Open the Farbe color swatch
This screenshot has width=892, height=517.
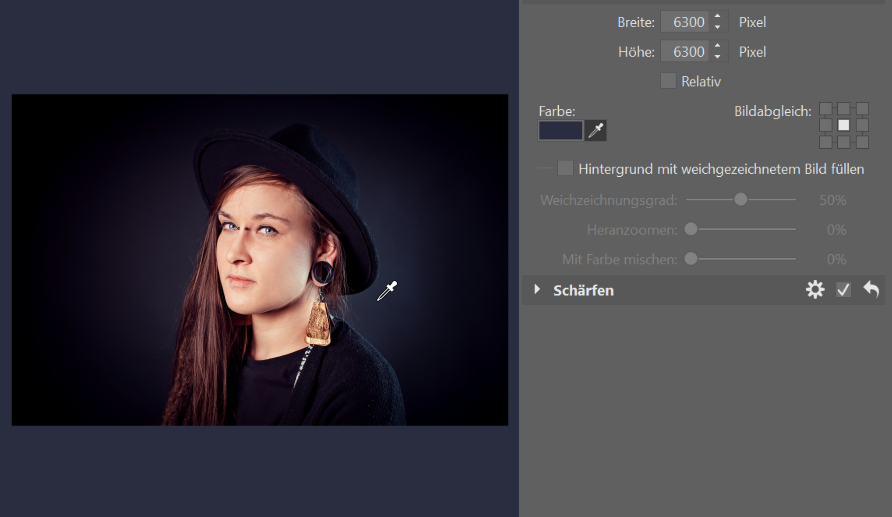tap(560, 130)
